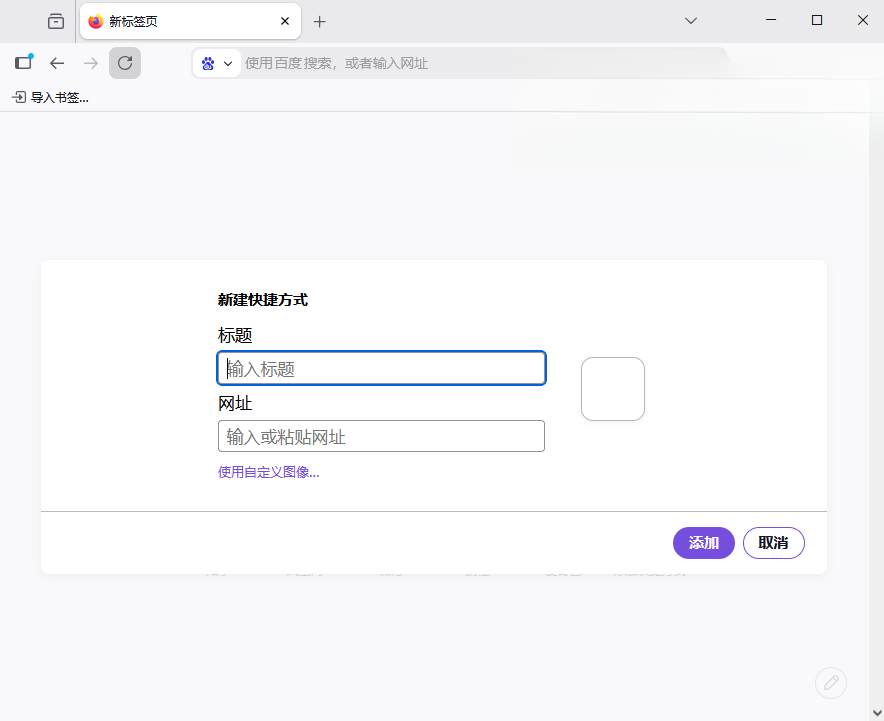Open a new tab with plus button

320,21
